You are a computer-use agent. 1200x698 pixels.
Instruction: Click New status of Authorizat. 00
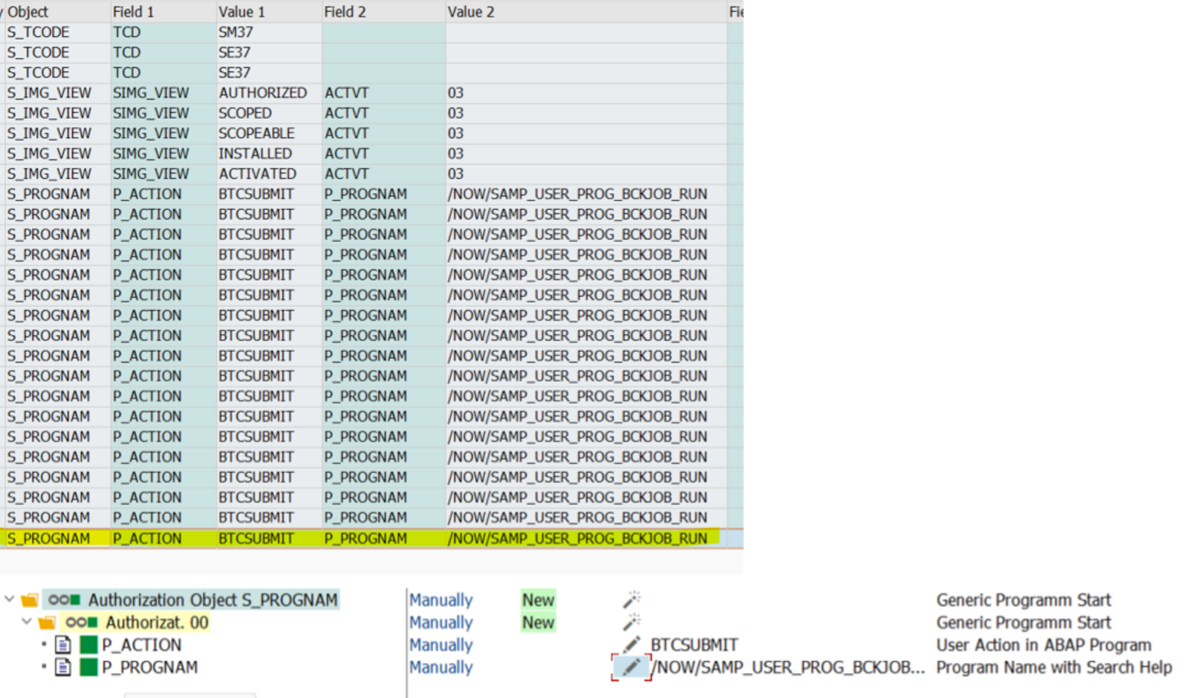click(538, 623)
